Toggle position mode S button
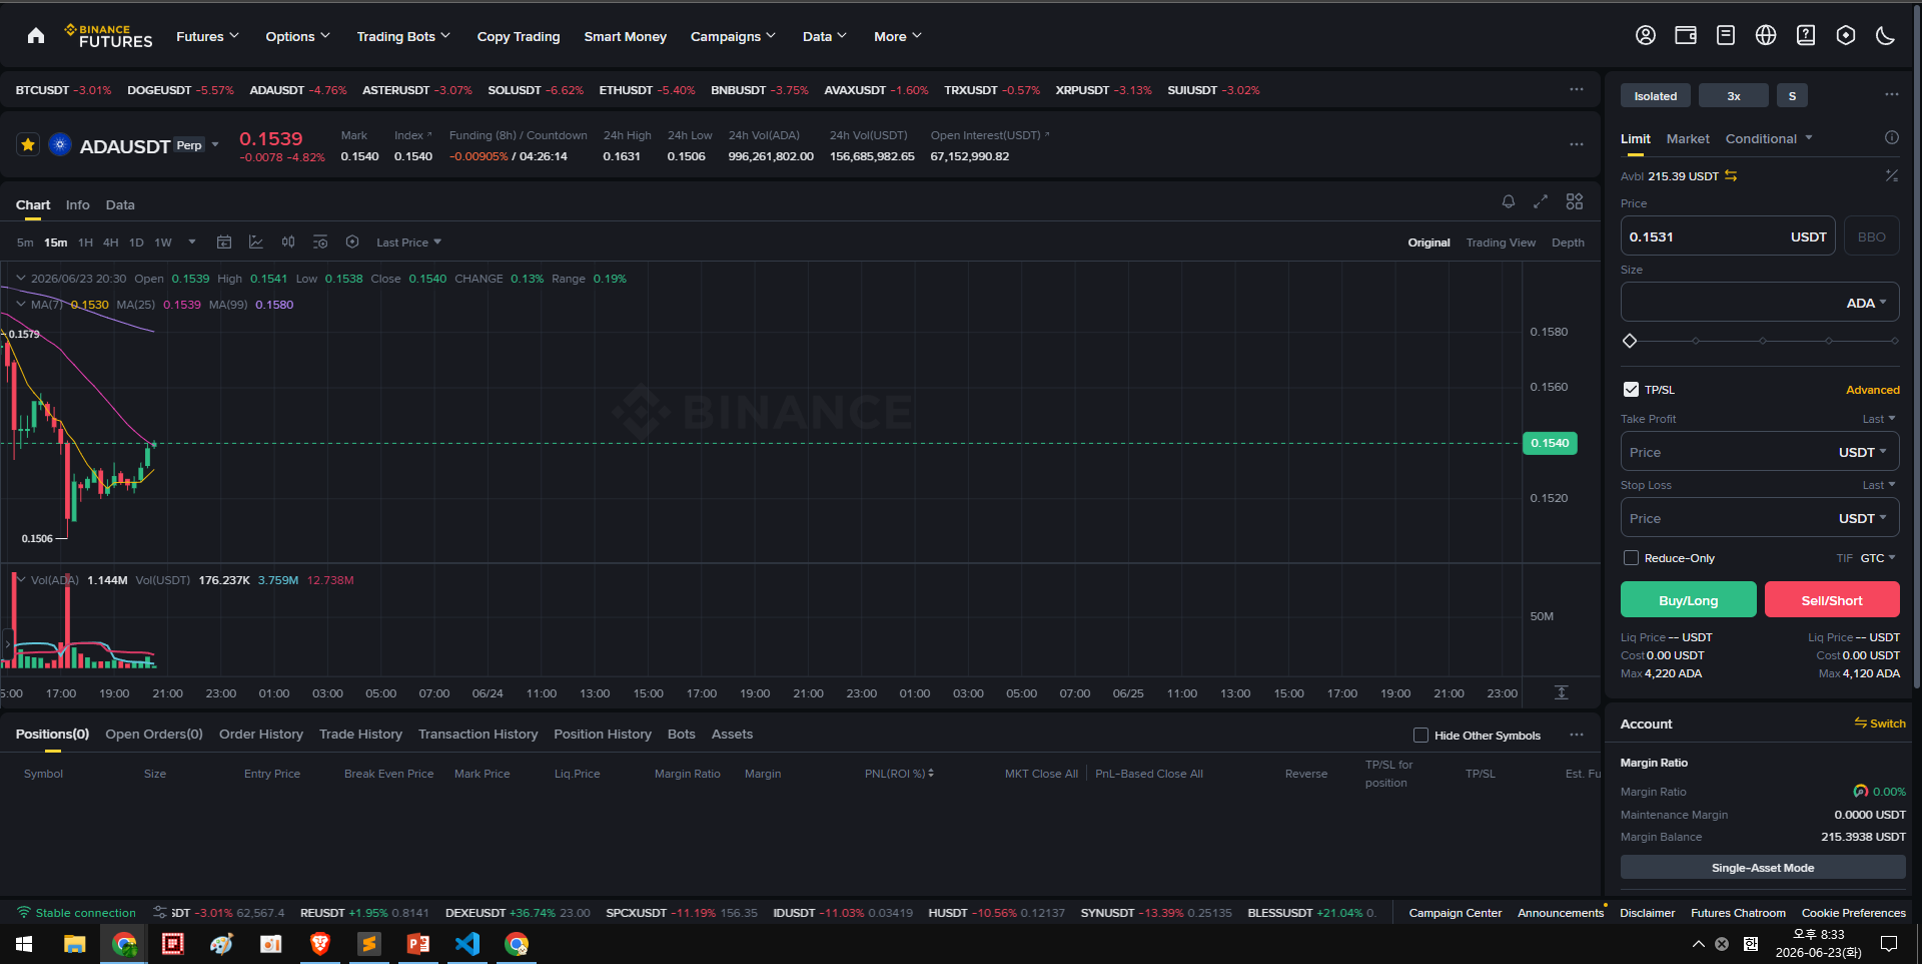This screenshot has width=1922, height=964. point(1792,96)
